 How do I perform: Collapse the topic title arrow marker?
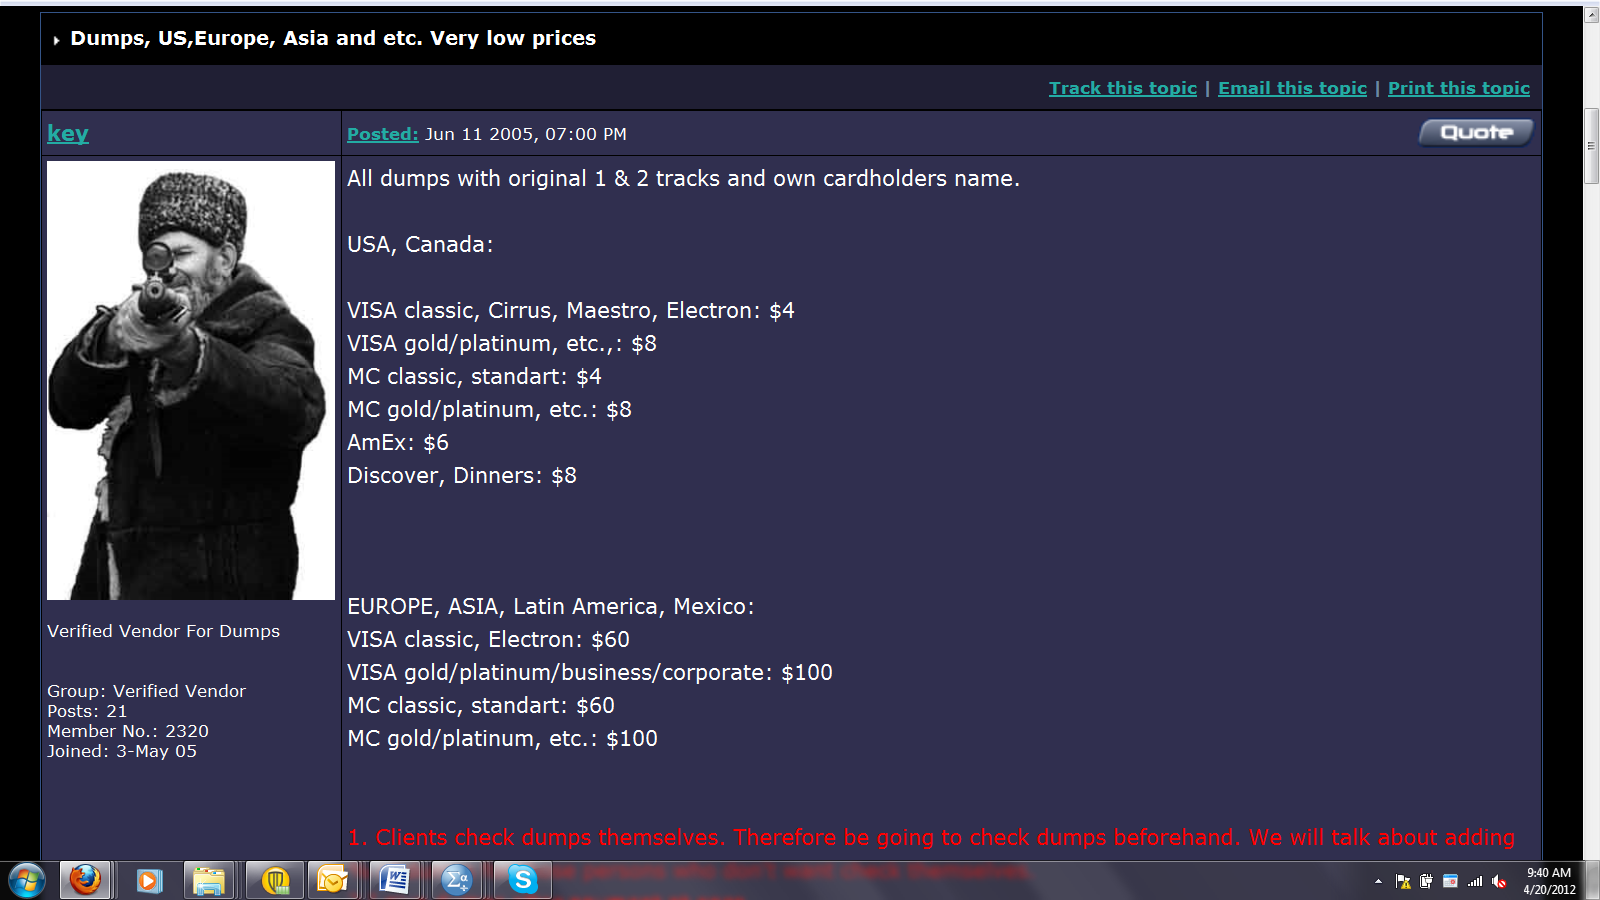pos(56,40)
